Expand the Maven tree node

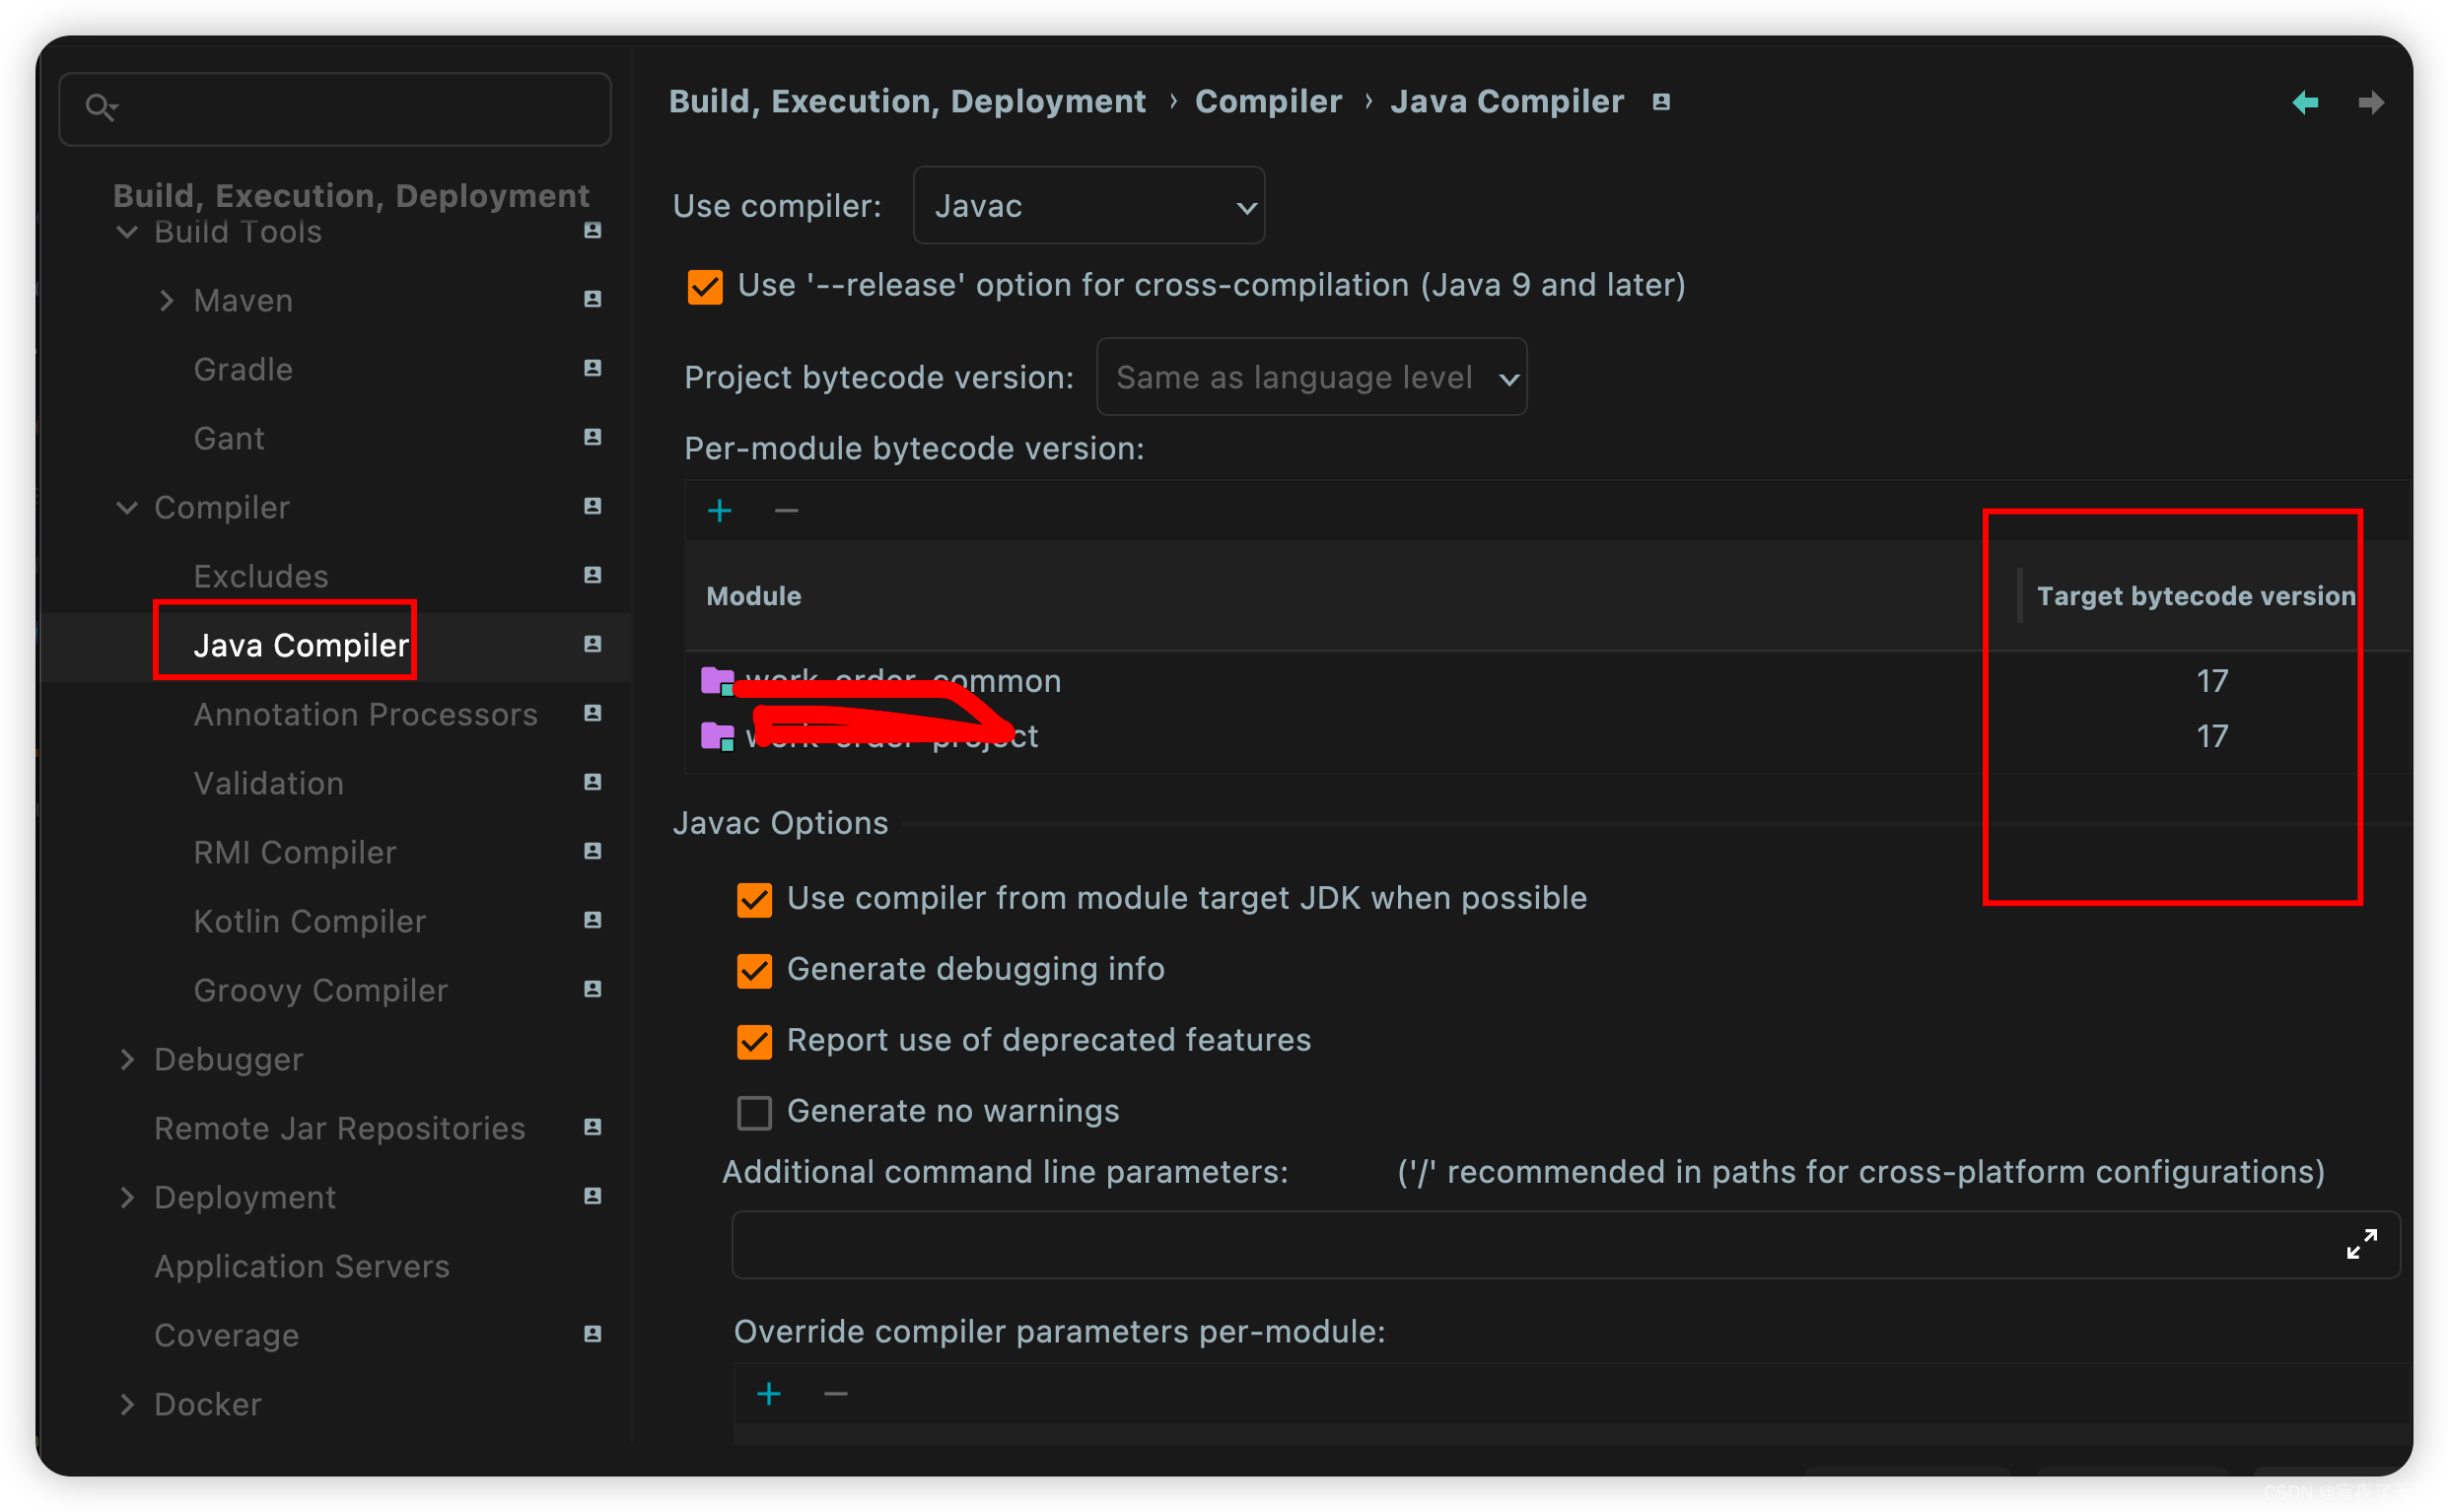point(167,300)
